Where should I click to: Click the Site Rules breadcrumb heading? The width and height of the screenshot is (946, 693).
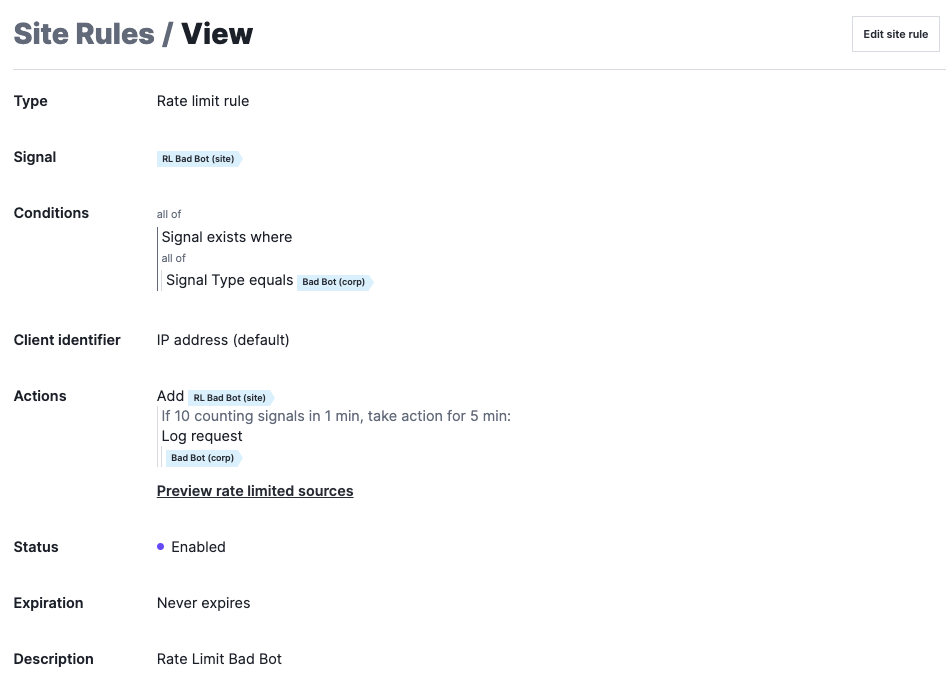84,34
